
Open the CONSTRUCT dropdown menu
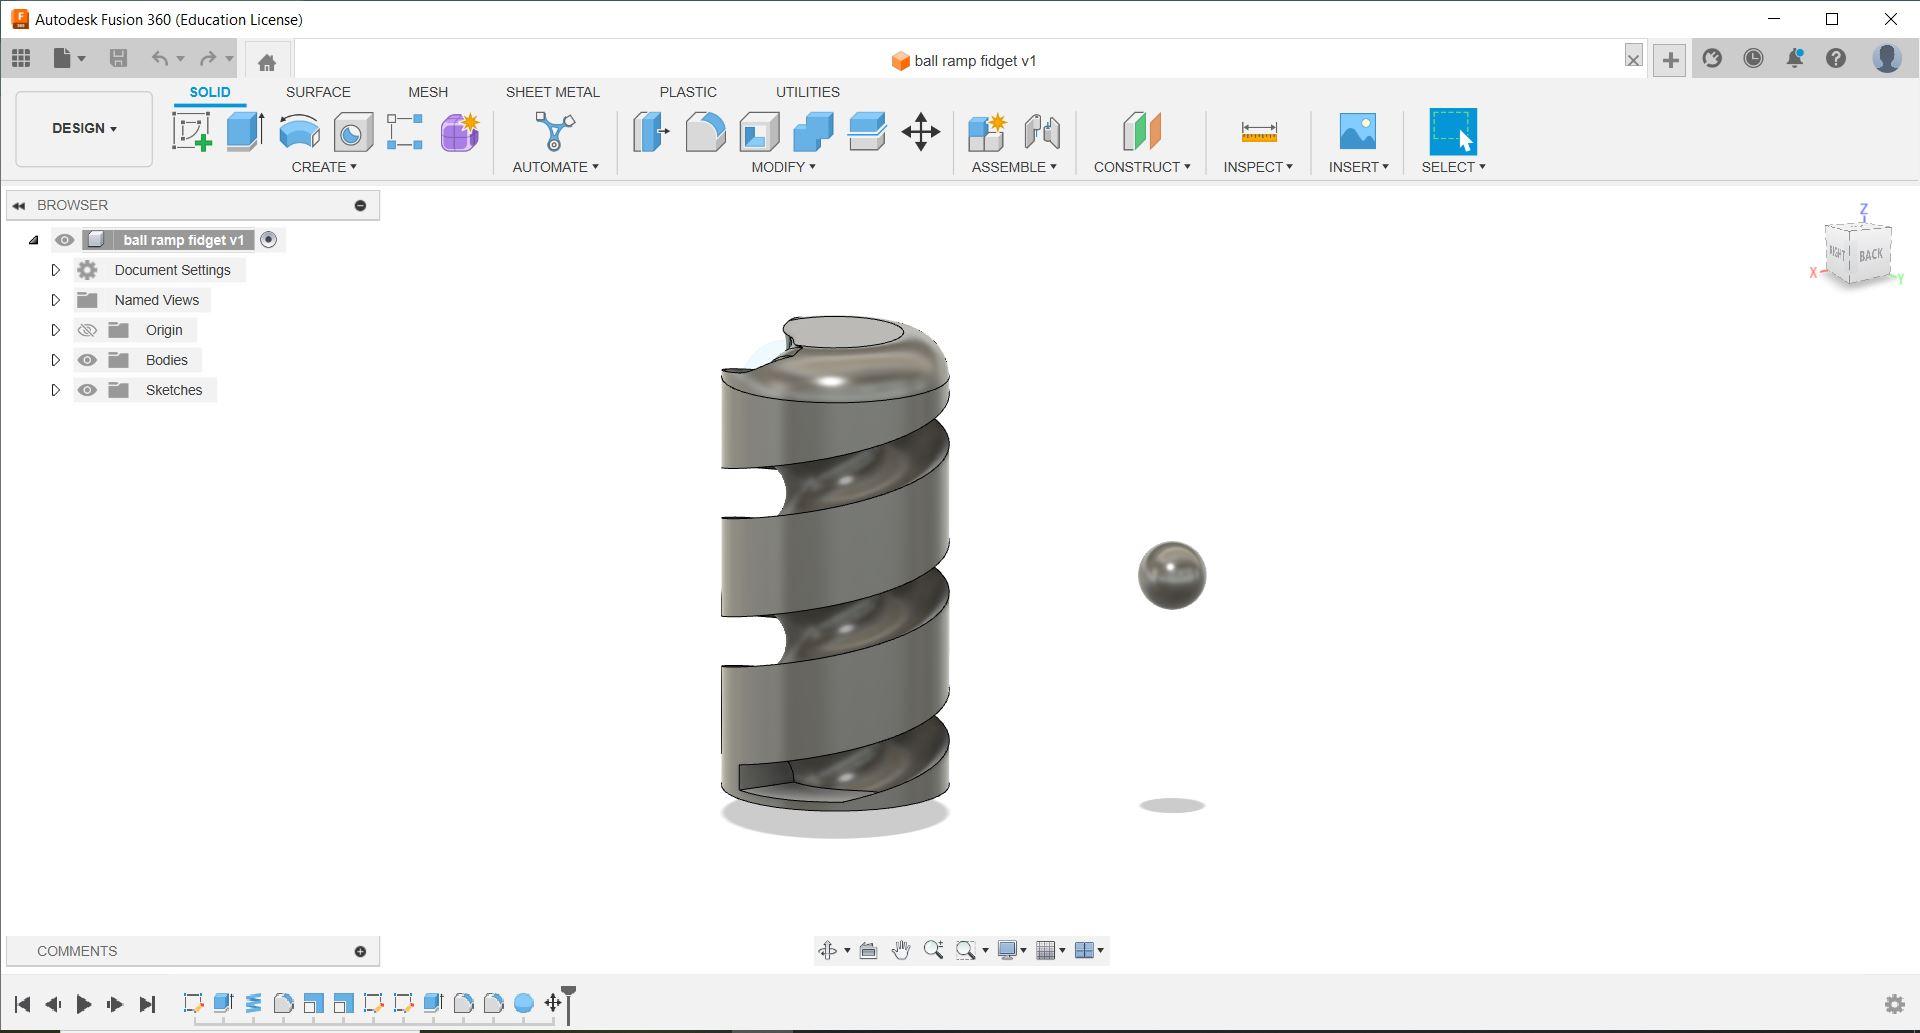click(1142, 167)
